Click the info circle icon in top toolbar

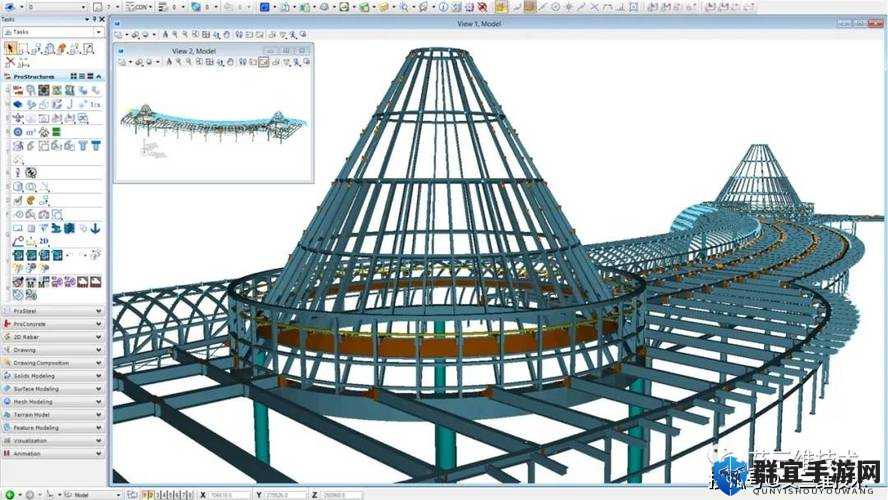pyautogui.click(x=443, y=7)
